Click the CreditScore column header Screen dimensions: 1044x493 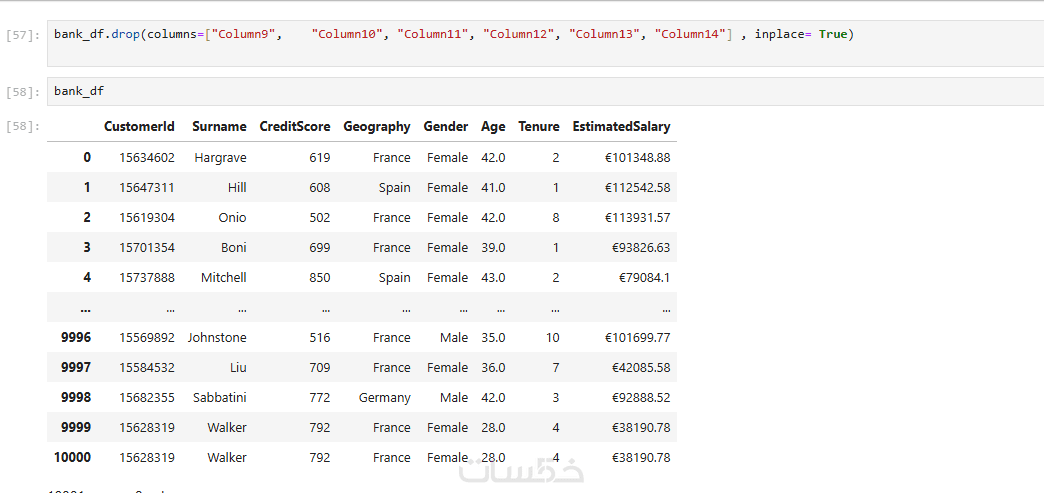pyautogui.click(x=294, y=127)
